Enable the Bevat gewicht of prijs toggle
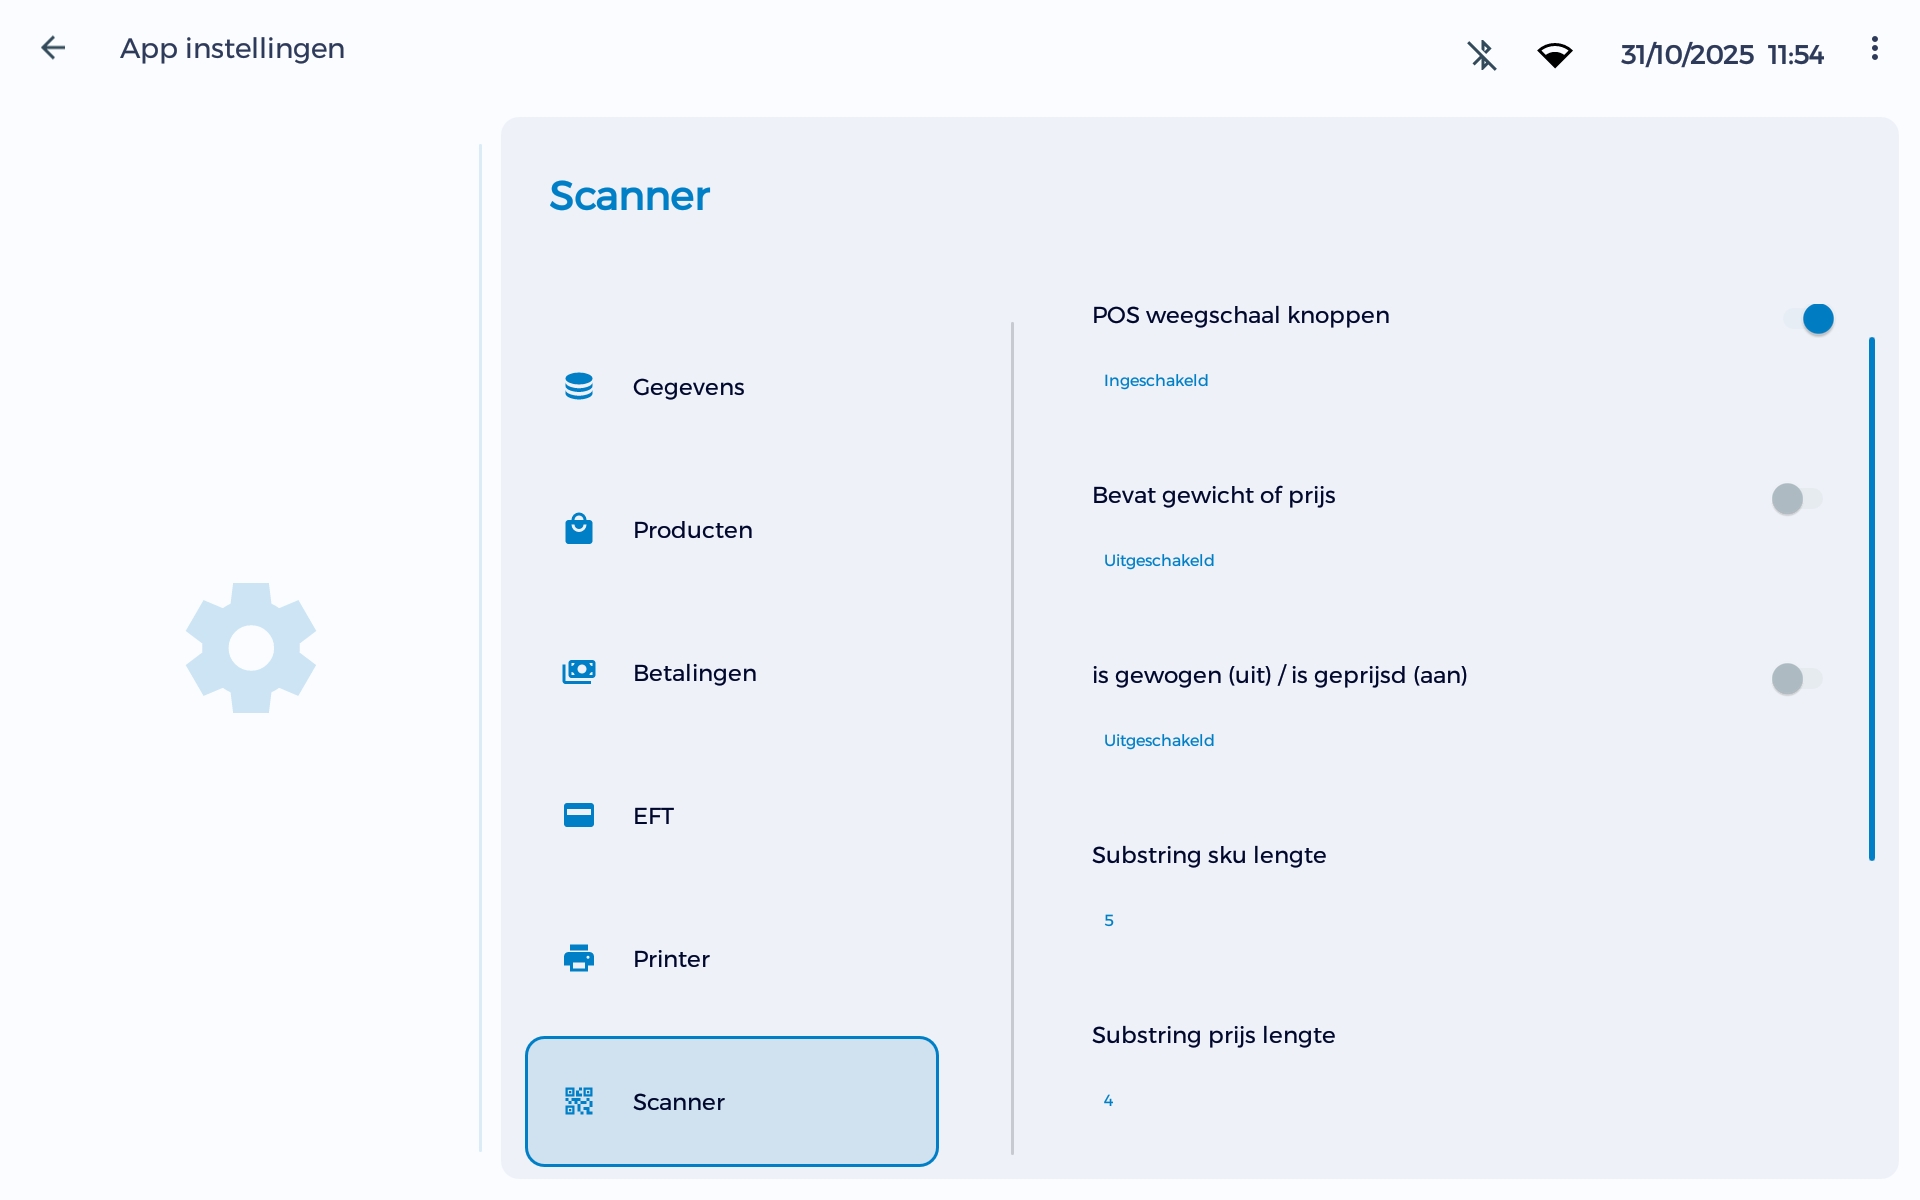Viewport: 1920px width, 1200px height. [x=1796, y=499]
